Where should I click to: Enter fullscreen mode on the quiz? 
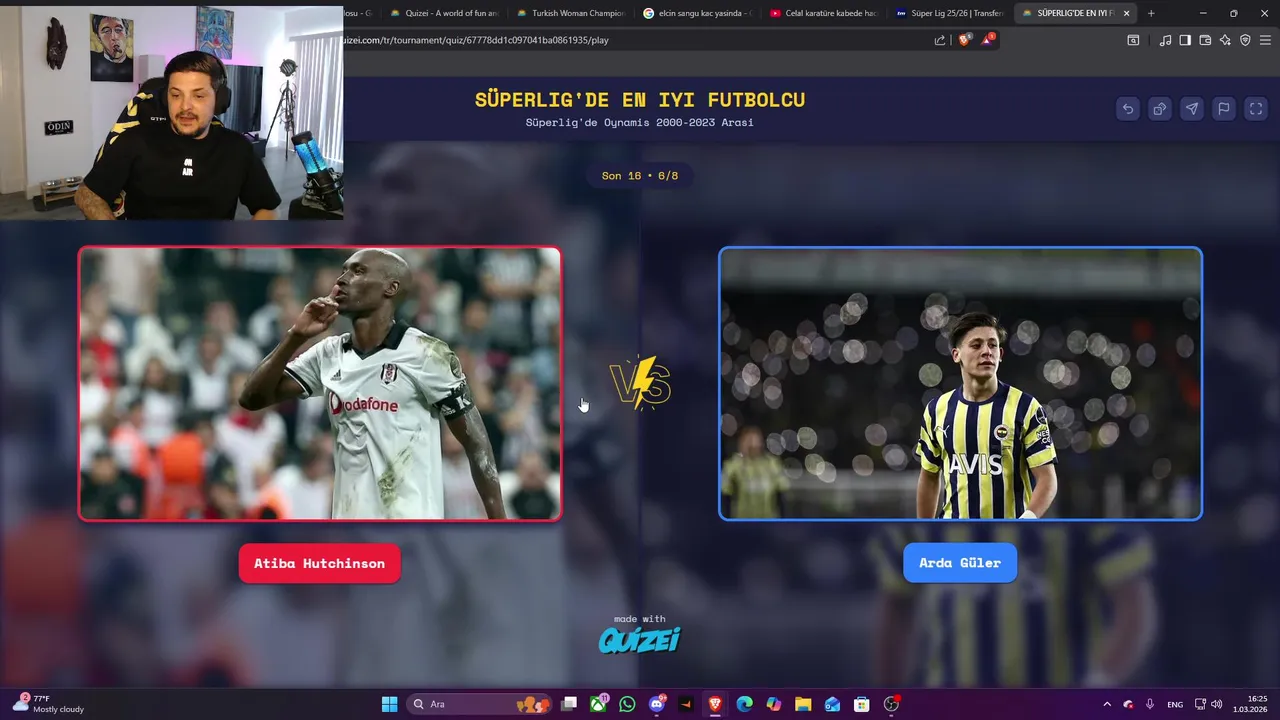coord(1256,109)
